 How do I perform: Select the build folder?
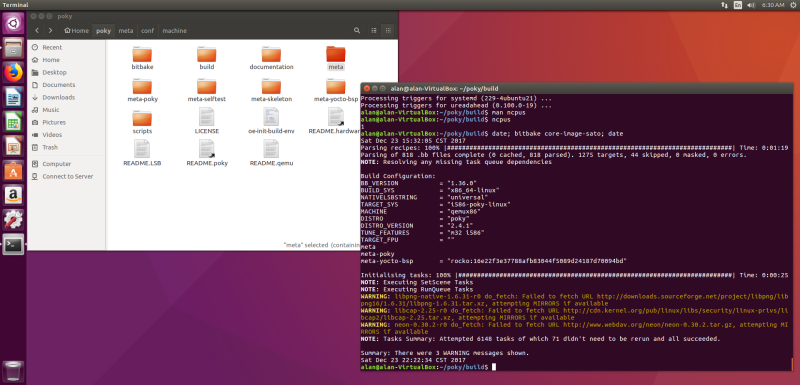pos(207,58)
